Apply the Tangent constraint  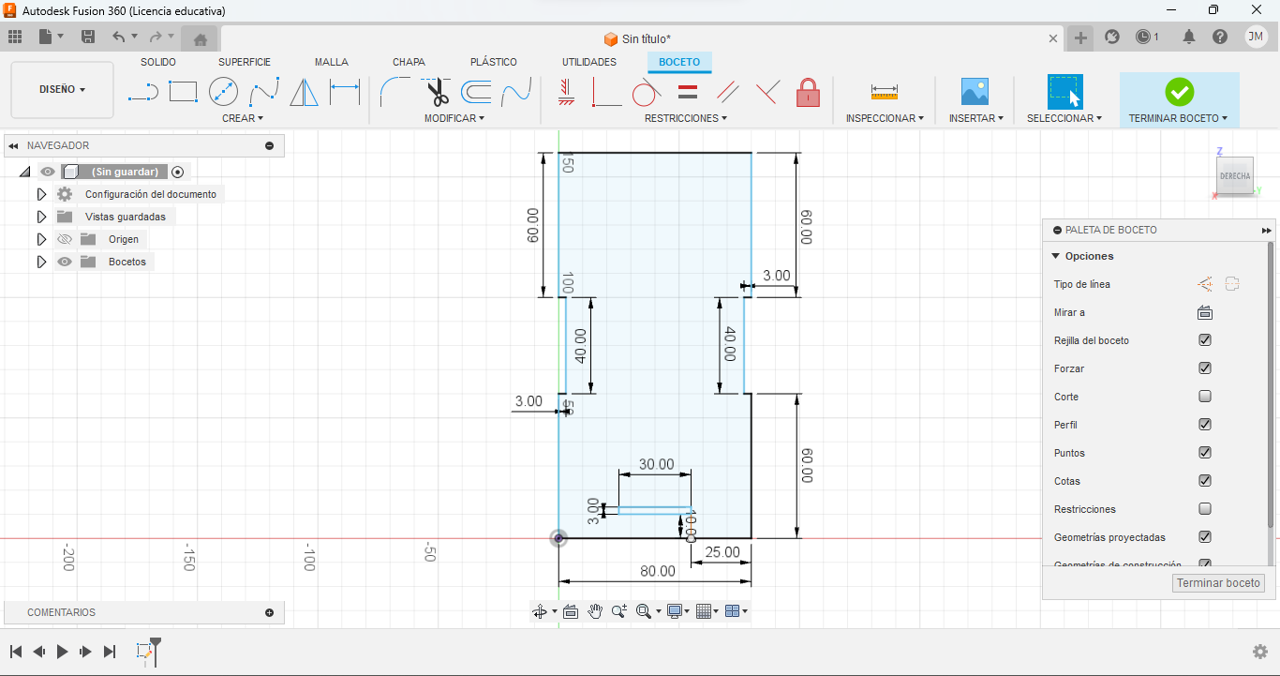(x=646, y=93)
